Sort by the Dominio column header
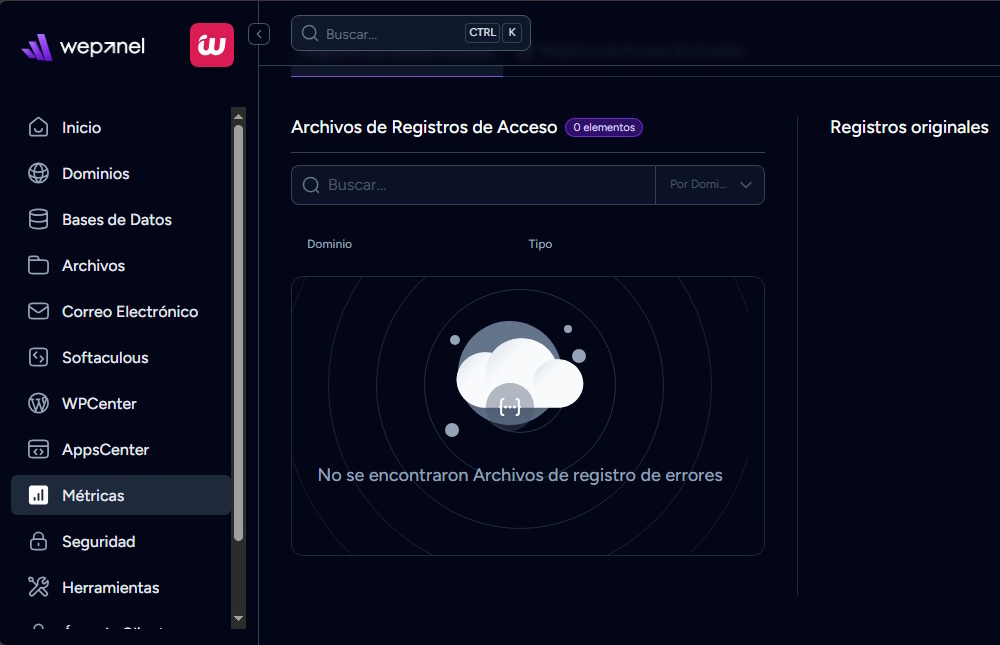 pos(329,244)
